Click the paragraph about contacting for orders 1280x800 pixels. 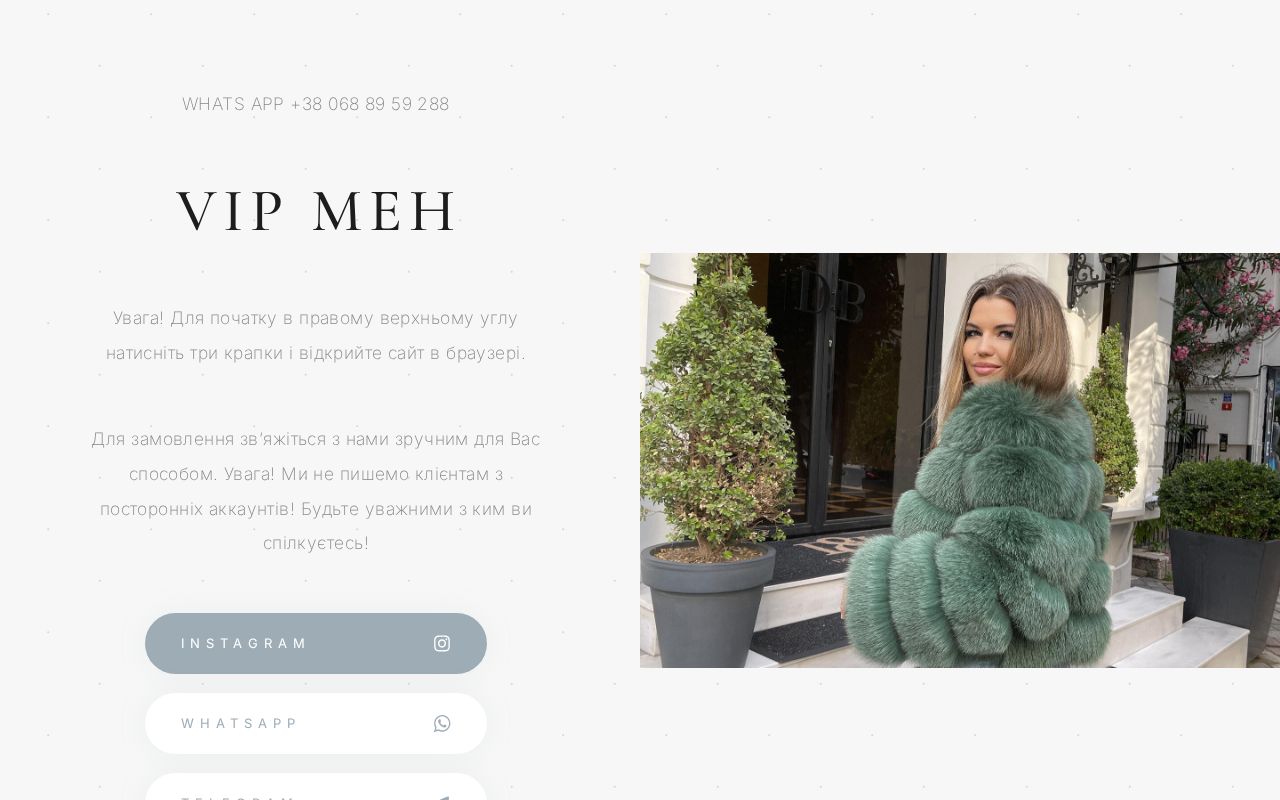pos(316,491)
